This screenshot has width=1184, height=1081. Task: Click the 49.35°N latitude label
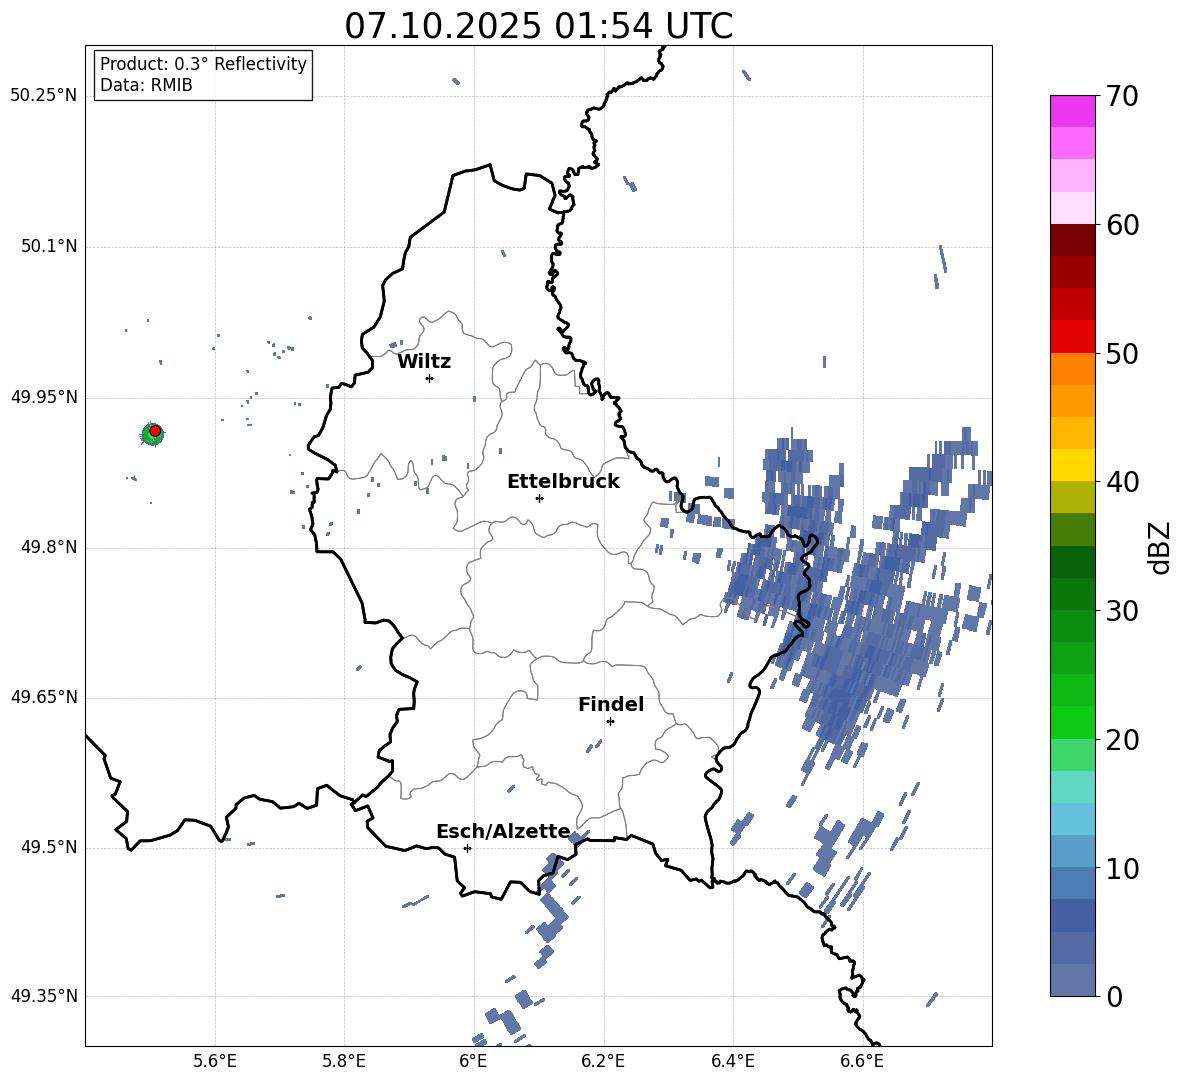(x=44, y=996)
